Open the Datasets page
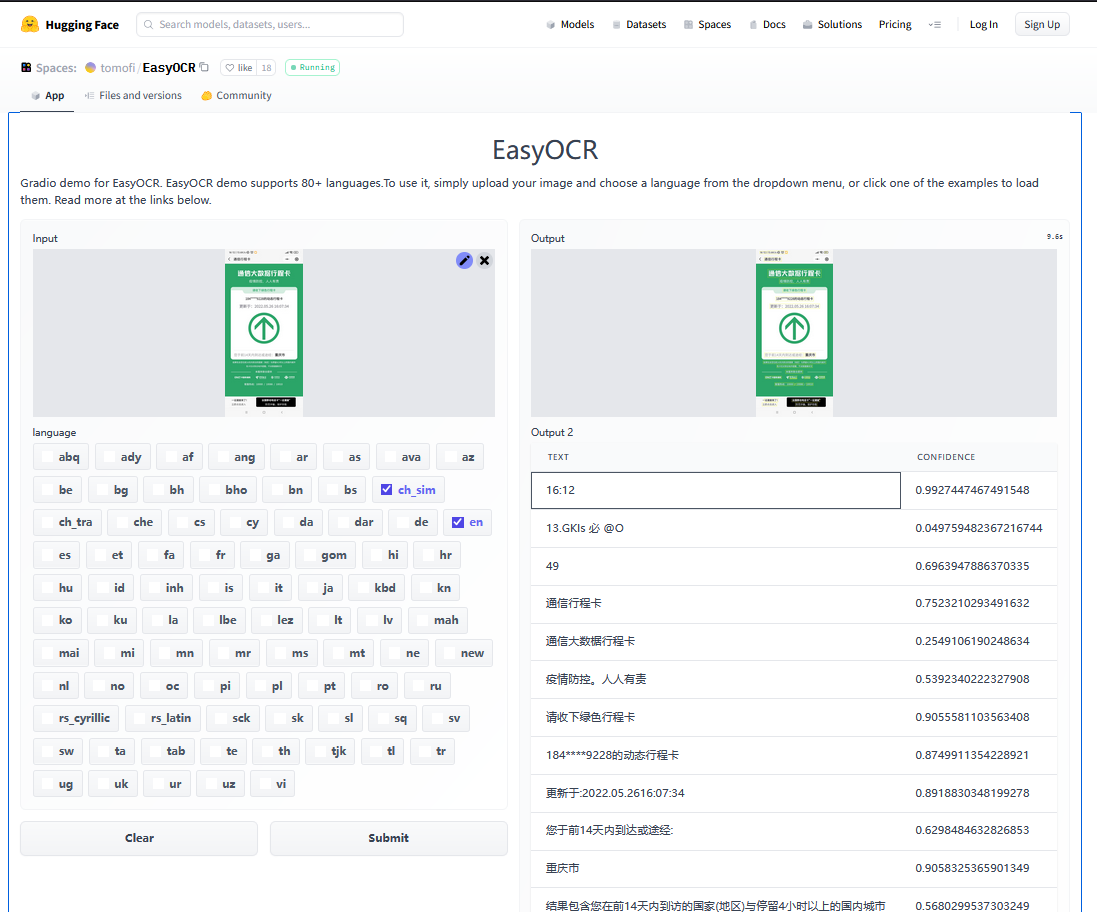The height and width of the screenshot is (912, 1097). pyautogui.click(x=639, y=24)
